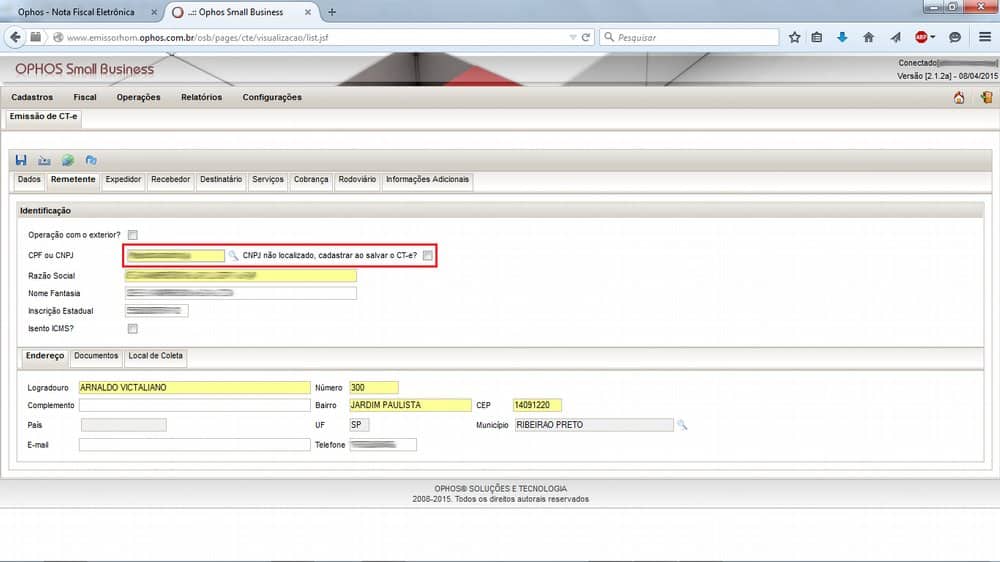1000x562 pixels.
Task: Click the blue folder toolbar icon
Action: 91,160
